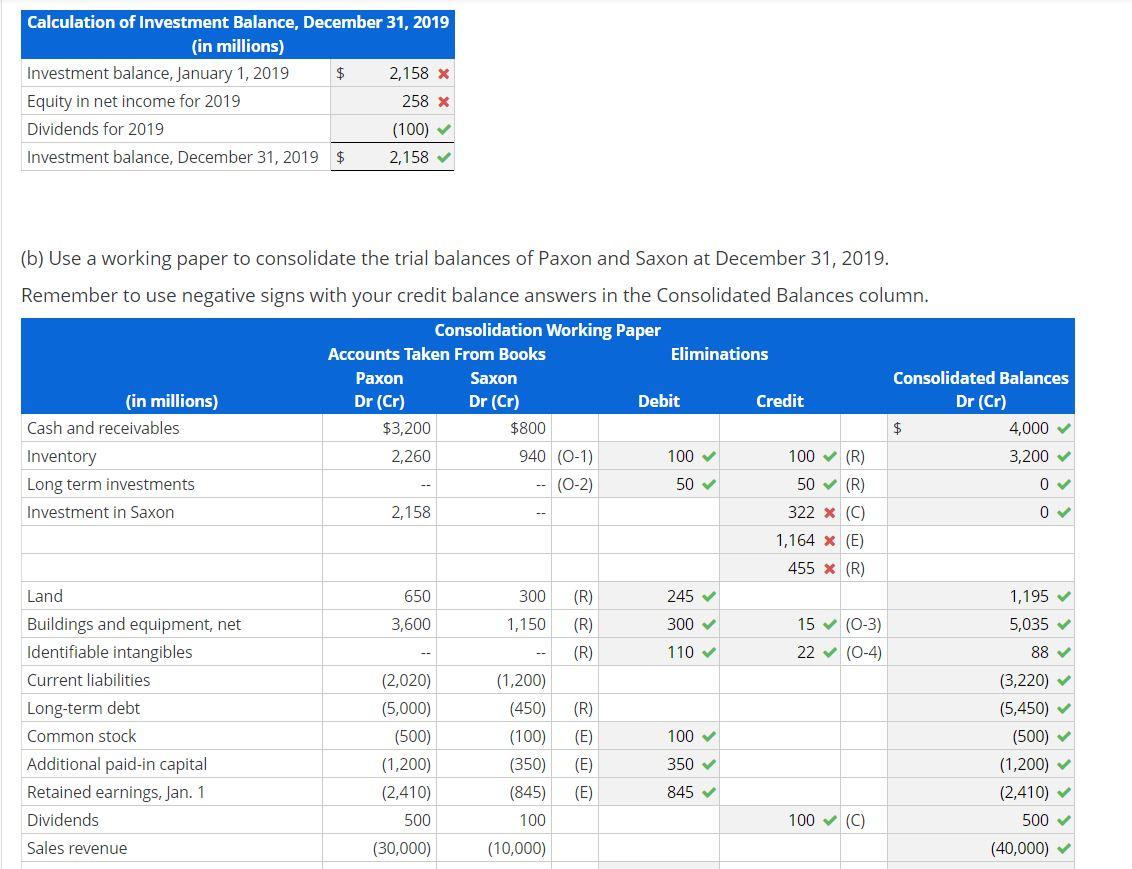Click the (O-3) reference in Buildings row
Viewport: 1132px width, 869px height.
click(863, 625)
